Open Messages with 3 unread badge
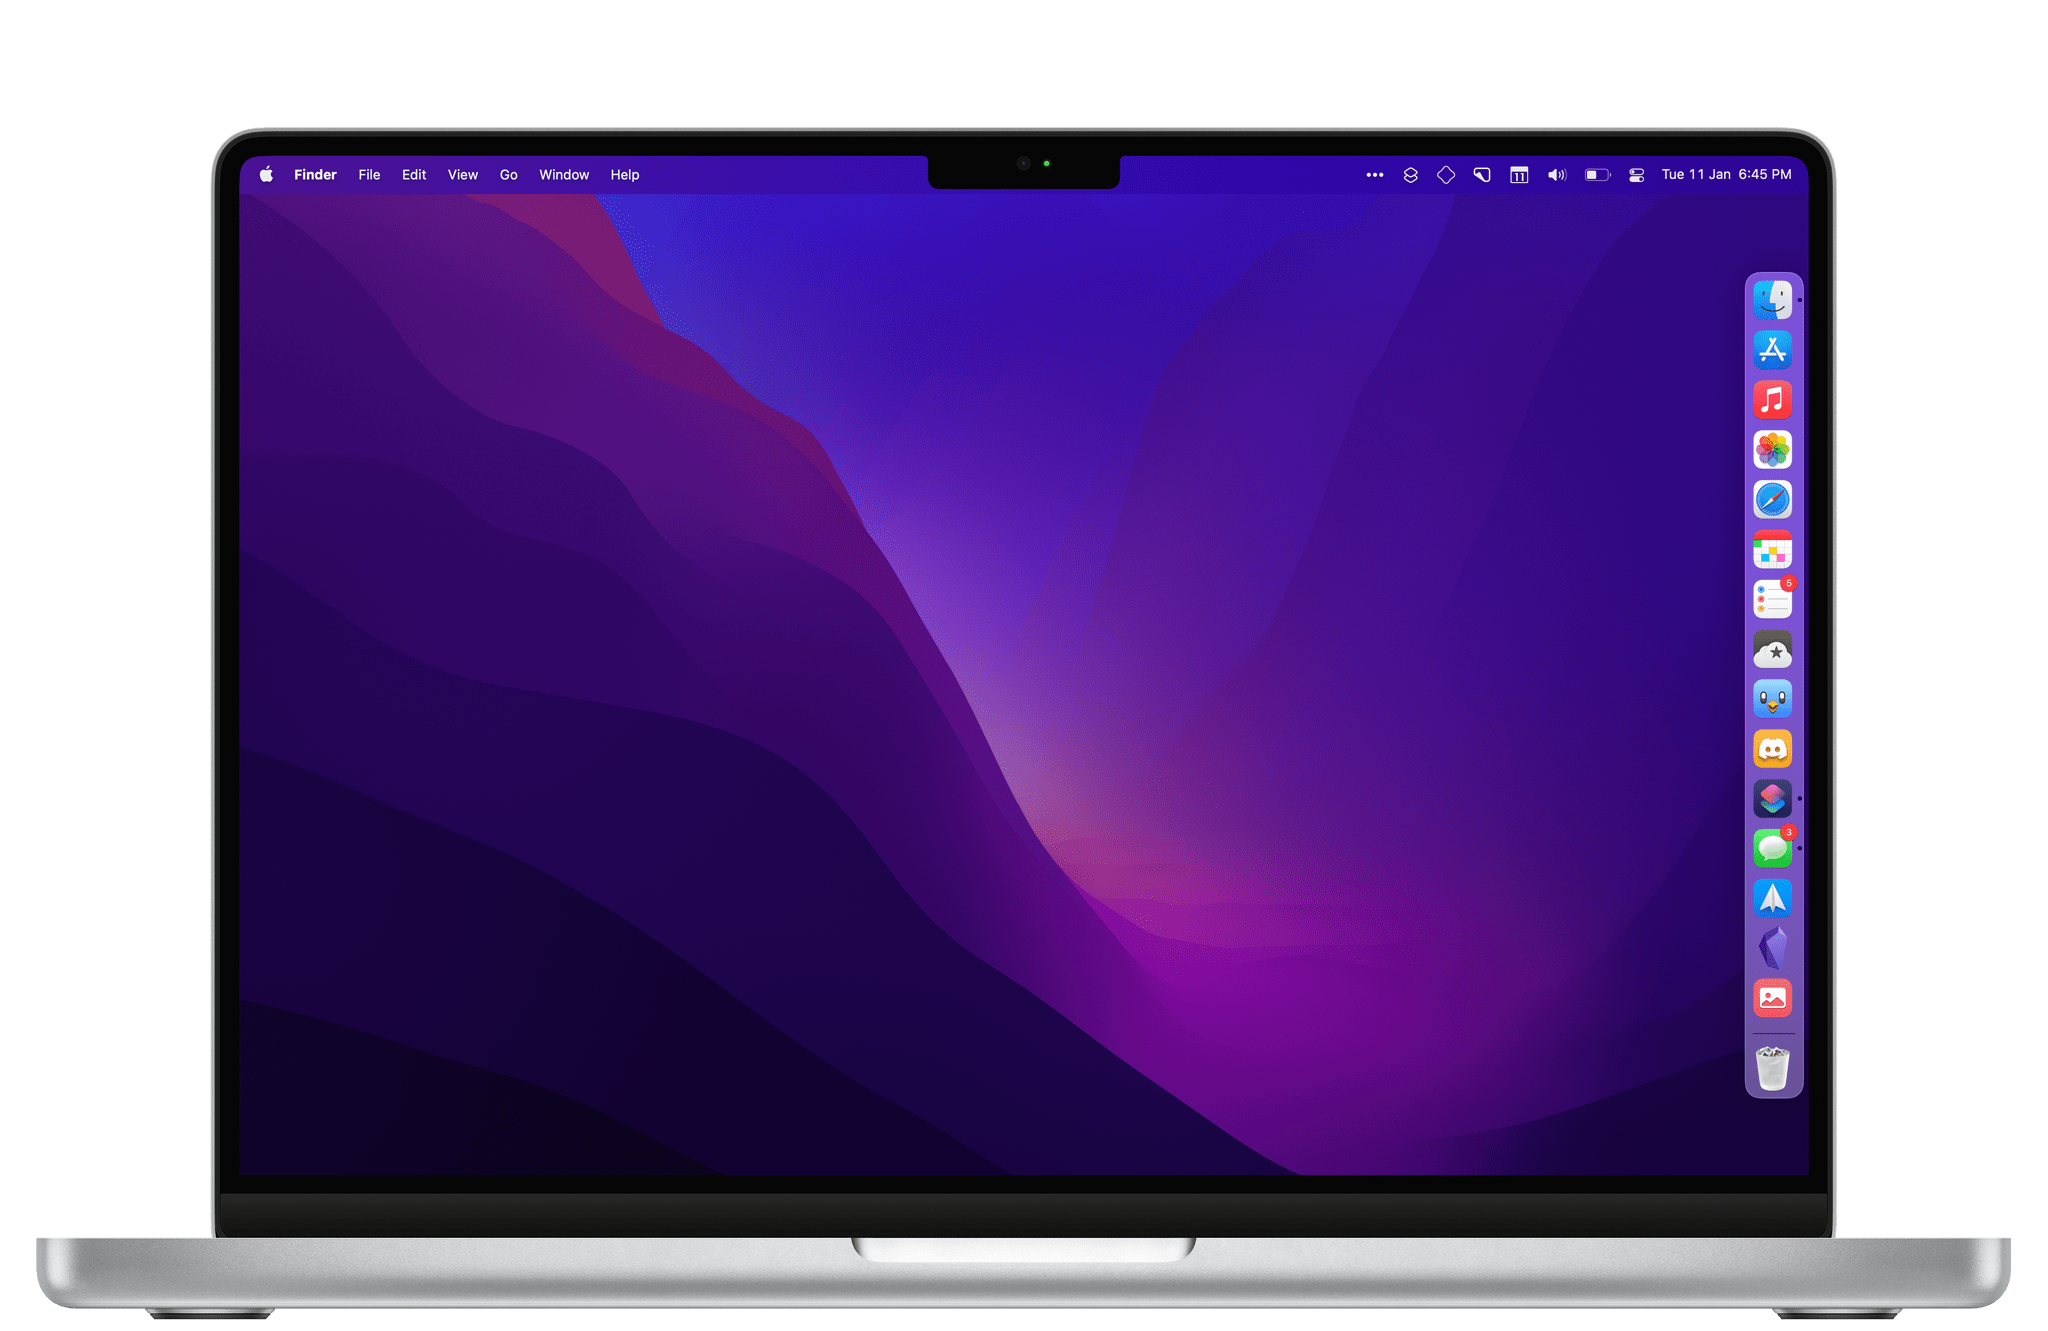 pos(1772,848)
